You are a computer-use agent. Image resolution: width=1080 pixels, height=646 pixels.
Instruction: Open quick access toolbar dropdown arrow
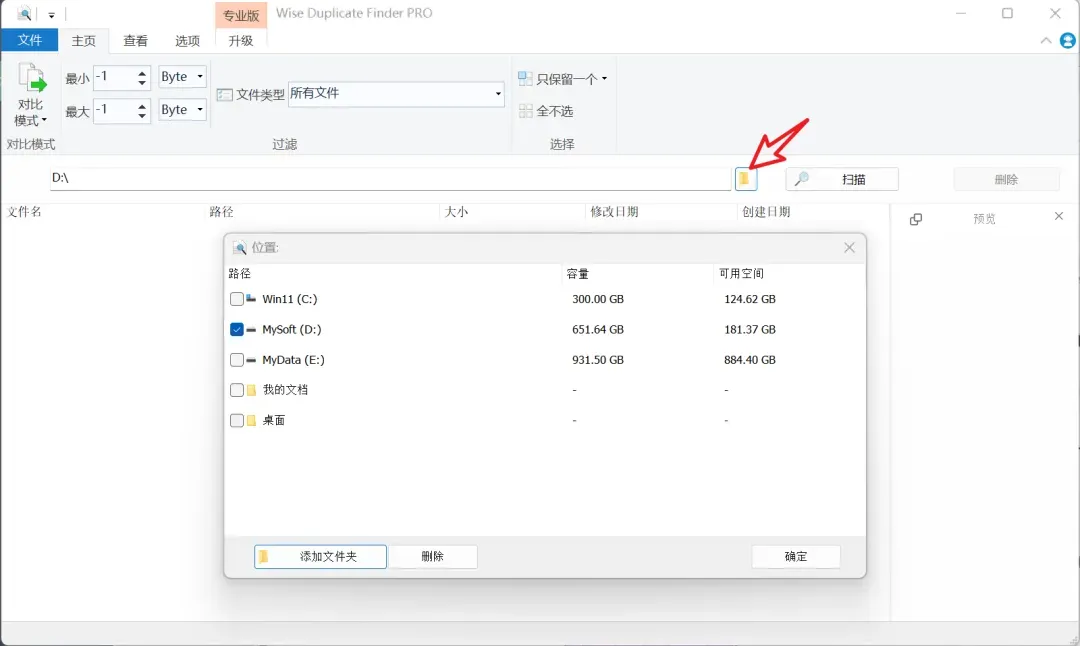click(x=52, y=14)
